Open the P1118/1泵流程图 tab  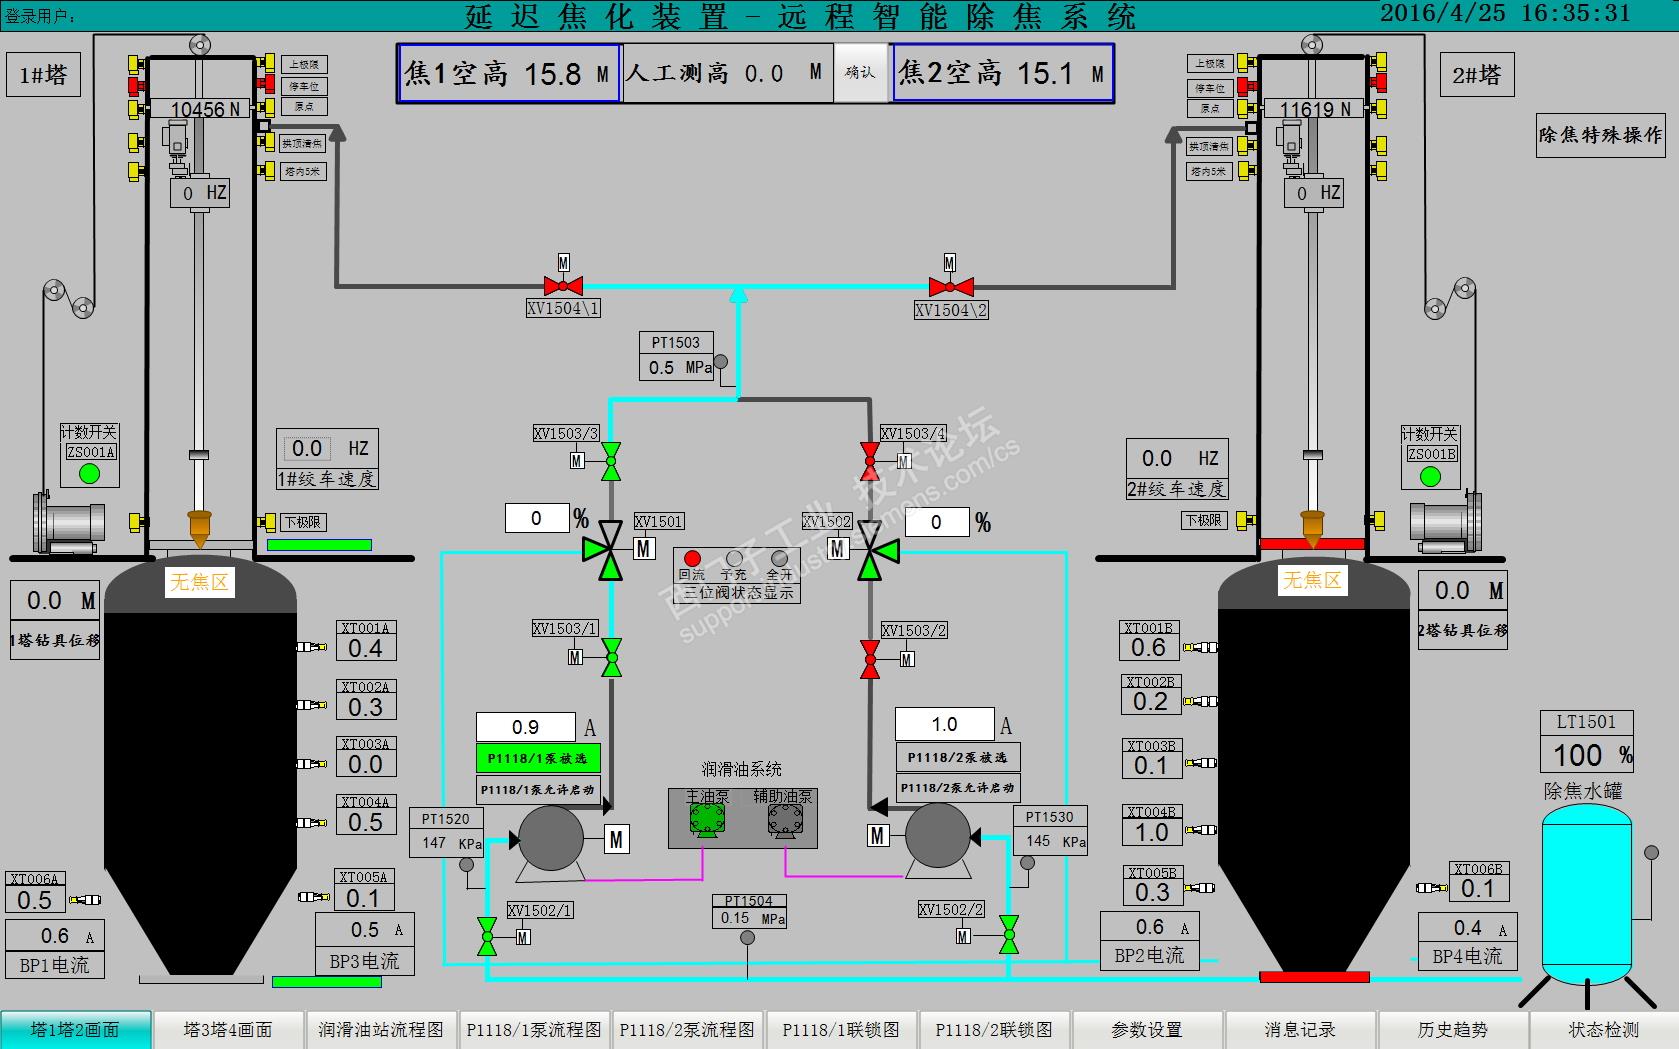click(534, 1030)
